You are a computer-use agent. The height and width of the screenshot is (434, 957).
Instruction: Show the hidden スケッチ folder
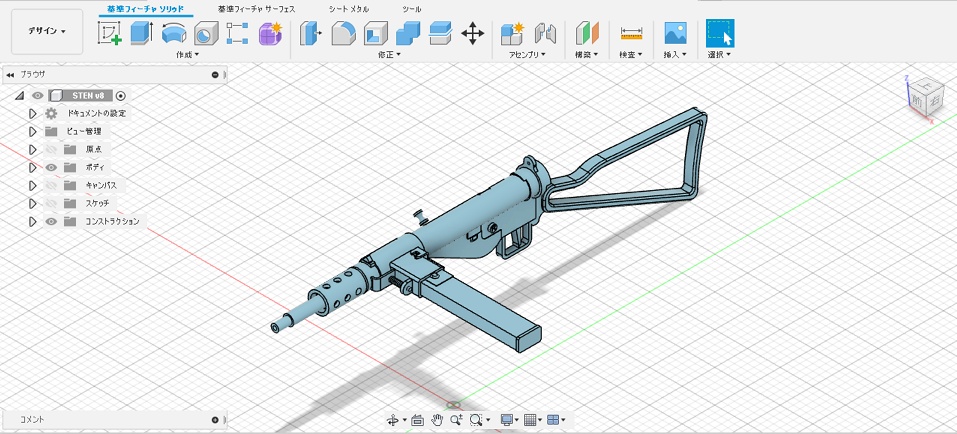[x=51, y=203]
